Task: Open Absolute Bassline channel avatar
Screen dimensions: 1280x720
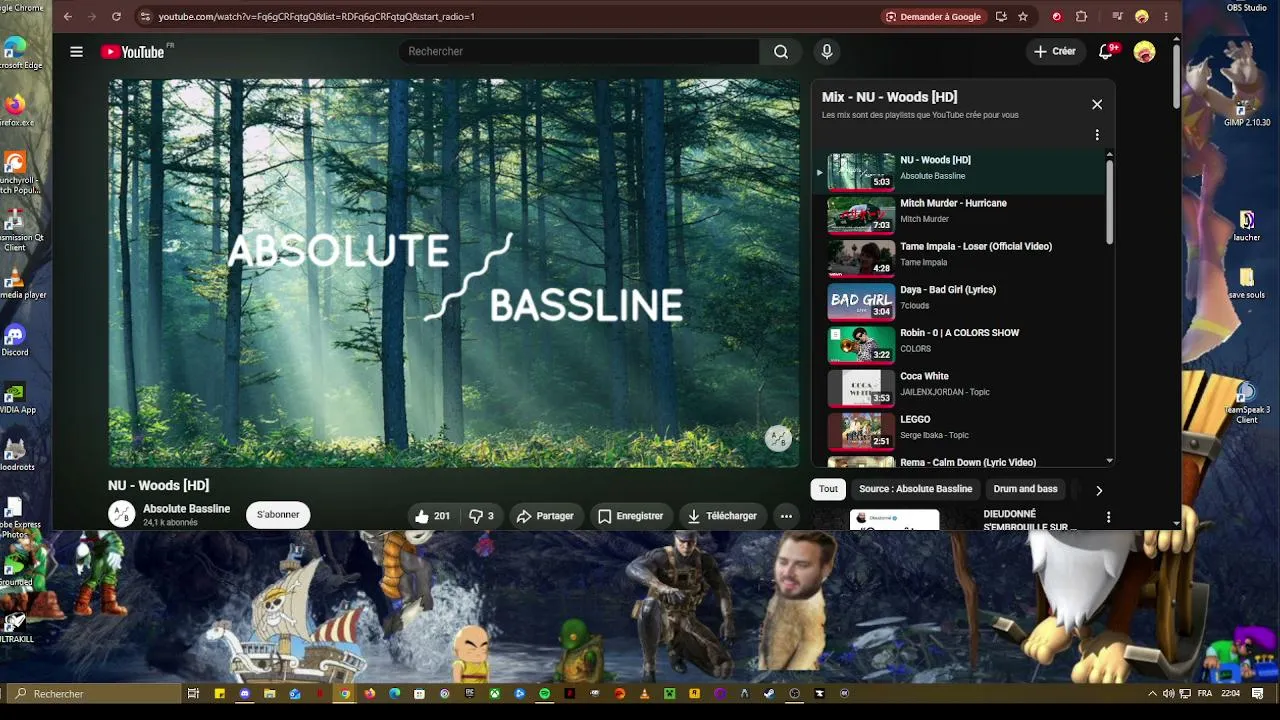Action: [x=122, y=514]
